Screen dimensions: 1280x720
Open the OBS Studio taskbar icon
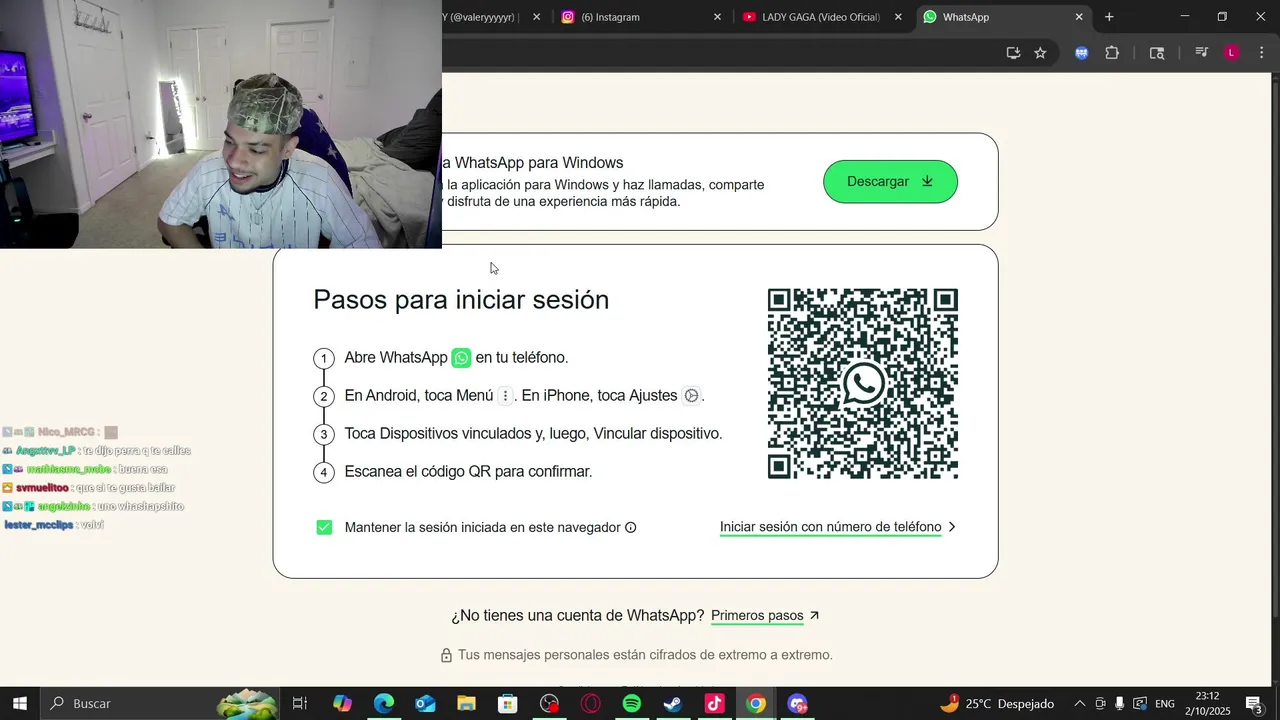click(549, 704)
